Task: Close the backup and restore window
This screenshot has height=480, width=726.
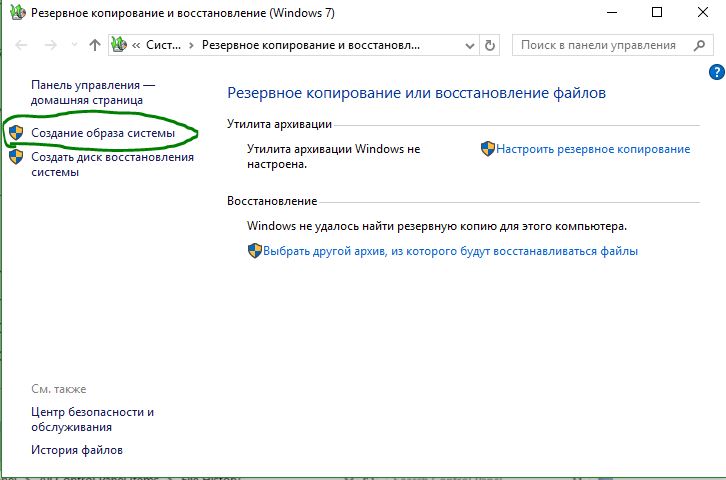Action: point(702,12)
